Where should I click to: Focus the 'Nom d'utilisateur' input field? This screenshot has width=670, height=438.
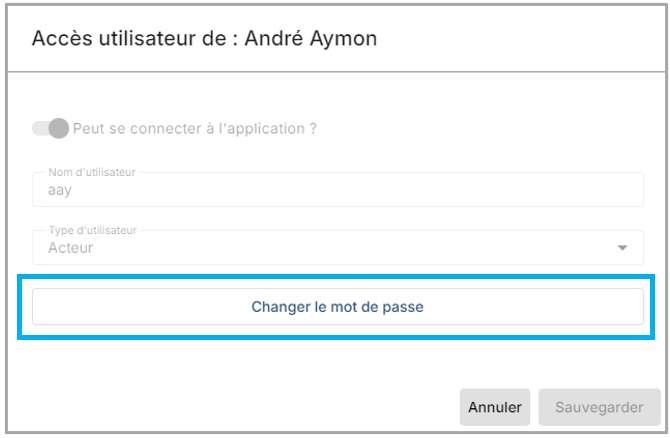coord(337,189)
